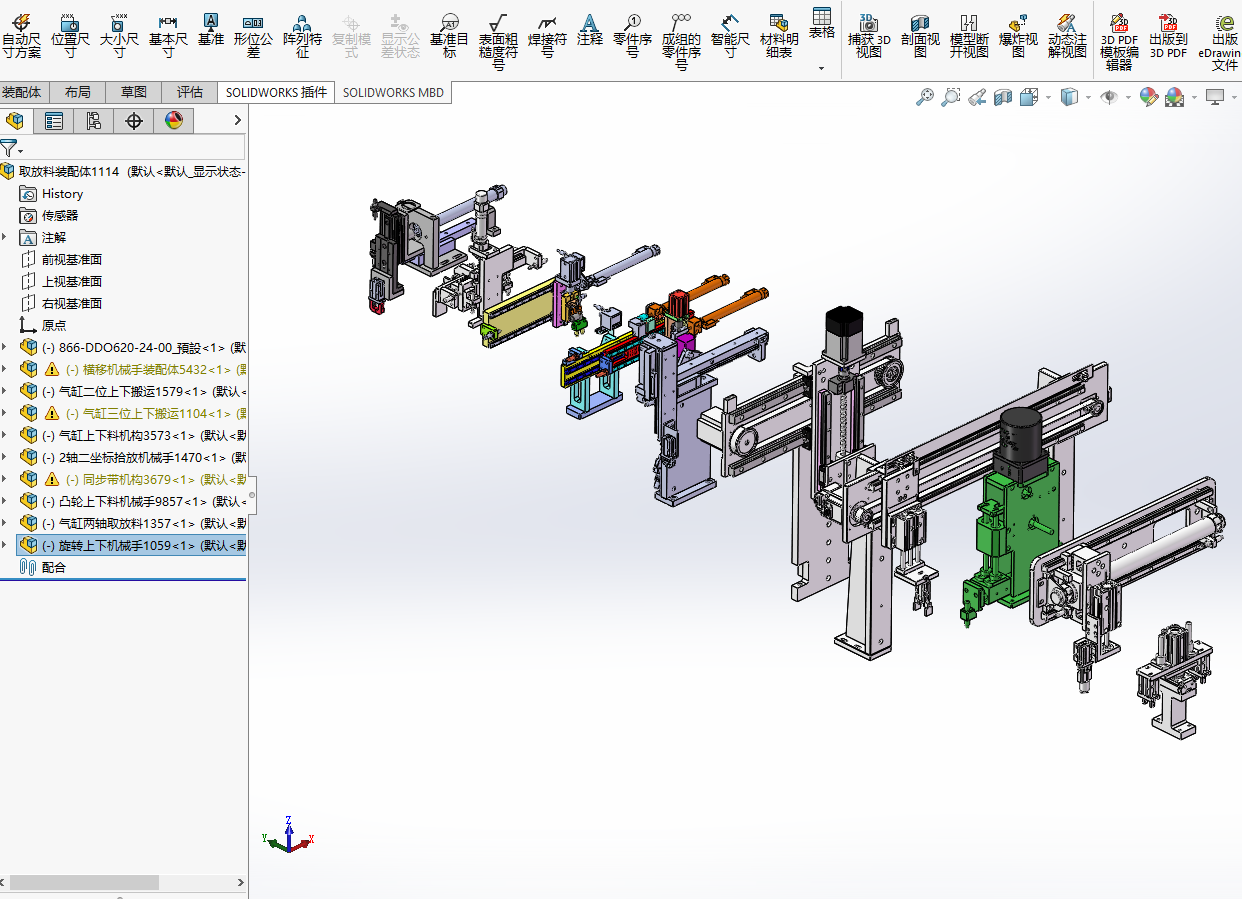Click the Previous View icon
Image resolution: width=1242 pixels, height=899 pixels.
pyautogui.click(x=978, y=97)
